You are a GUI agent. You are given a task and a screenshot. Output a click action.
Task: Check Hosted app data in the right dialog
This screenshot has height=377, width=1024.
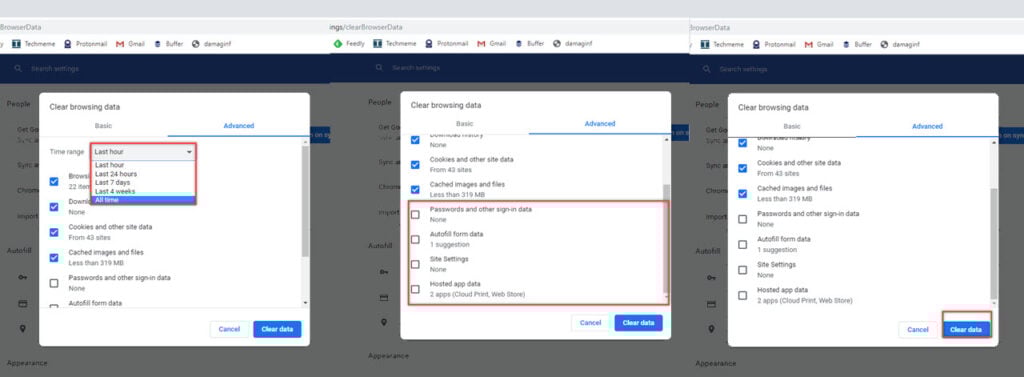[743, 295]
